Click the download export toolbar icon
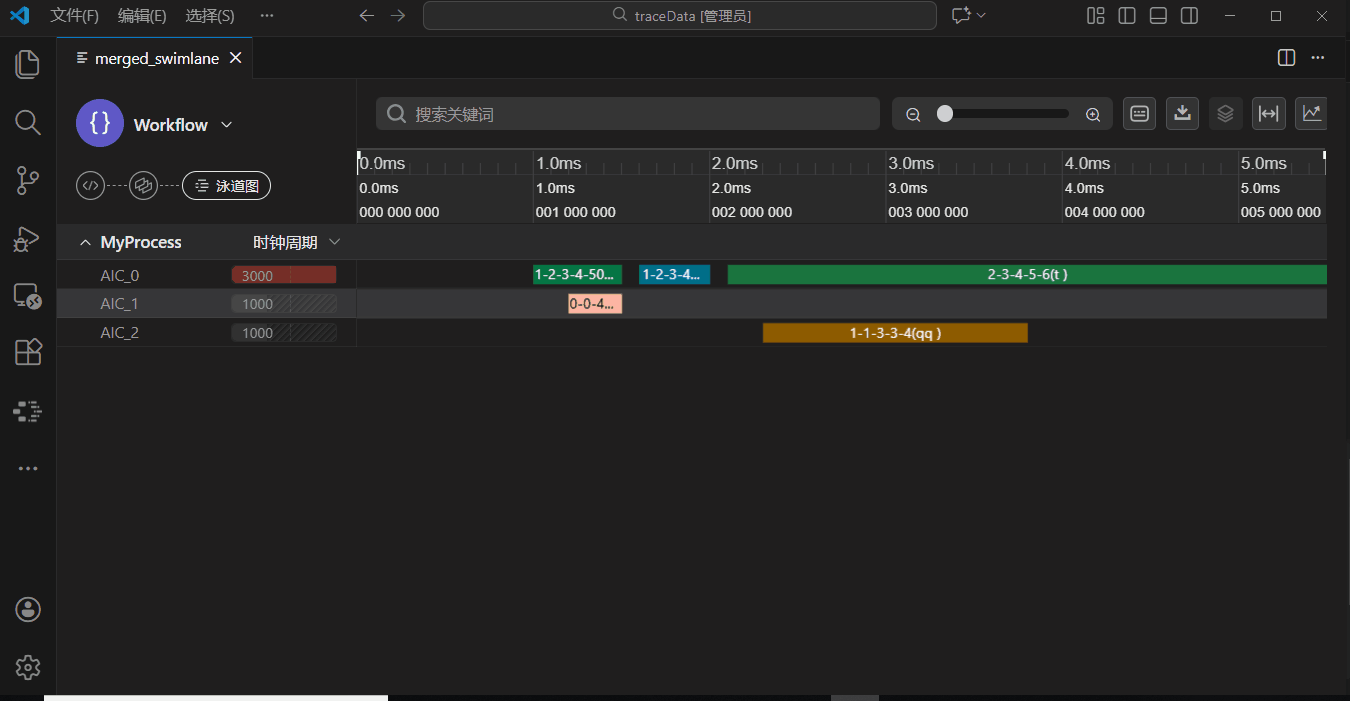 click(x=1182, y=113)
